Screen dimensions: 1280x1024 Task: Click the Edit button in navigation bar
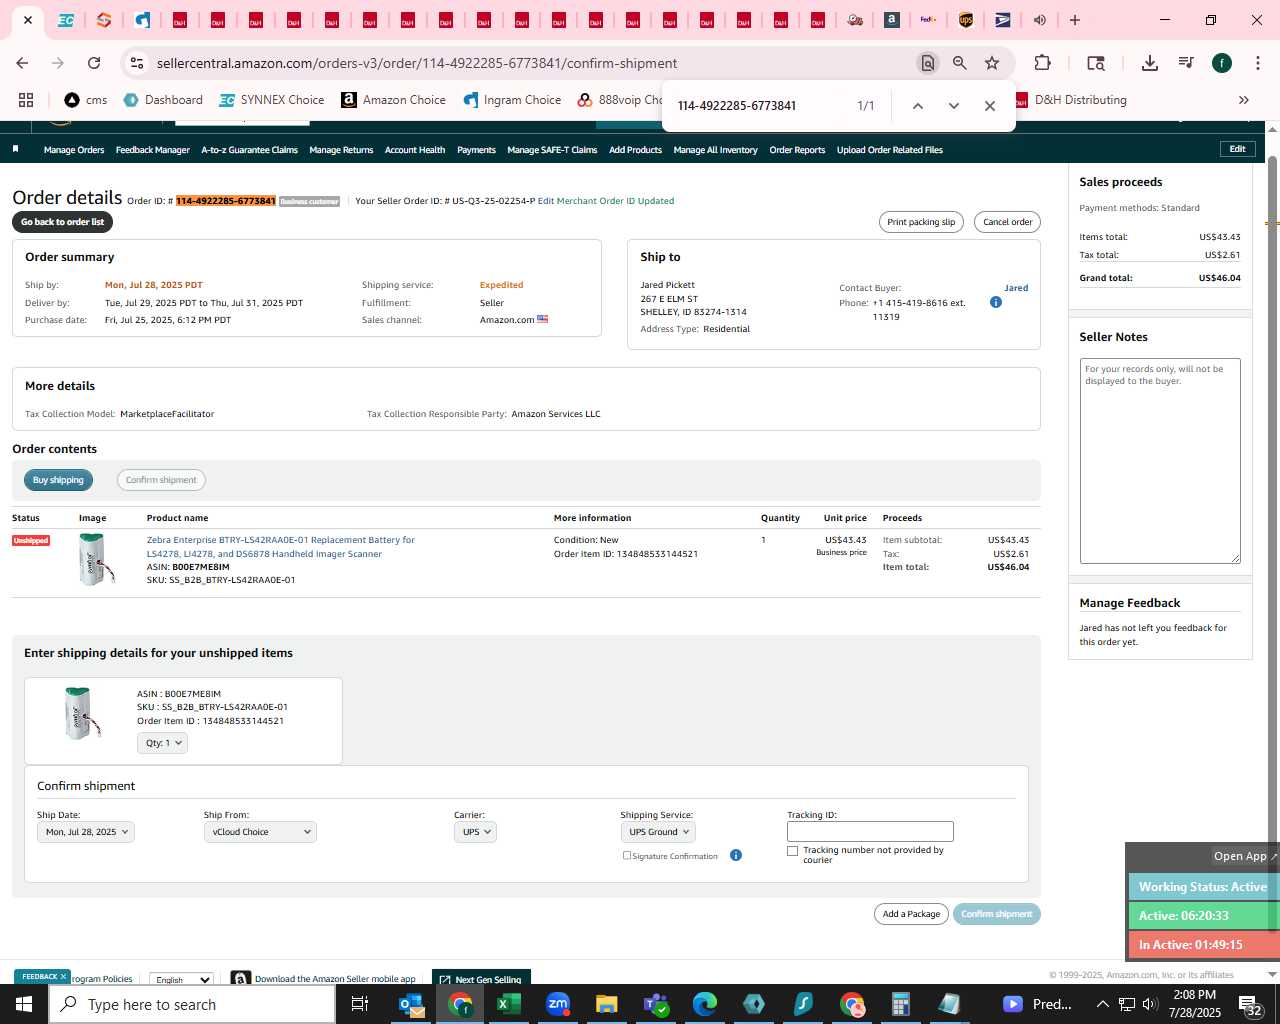coord(1237,149)
